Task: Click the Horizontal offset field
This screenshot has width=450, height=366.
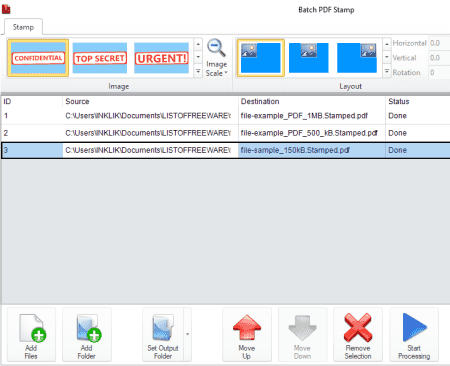Action: (x=439, y=43)
